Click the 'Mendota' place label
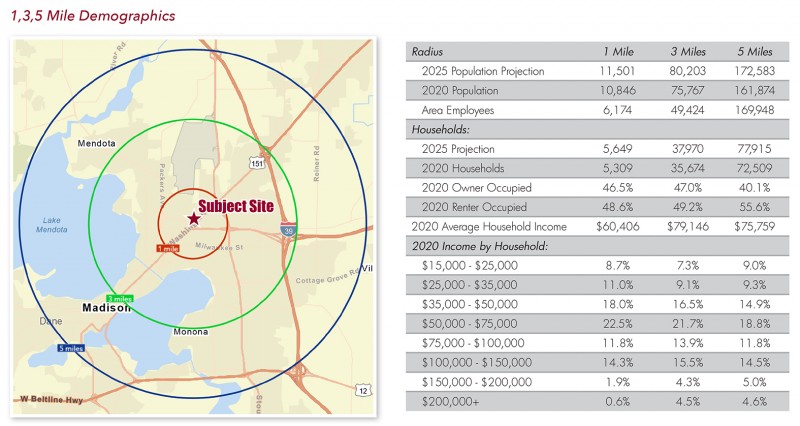The height and width of the screenshot is (426, 800). pos(96,143)
